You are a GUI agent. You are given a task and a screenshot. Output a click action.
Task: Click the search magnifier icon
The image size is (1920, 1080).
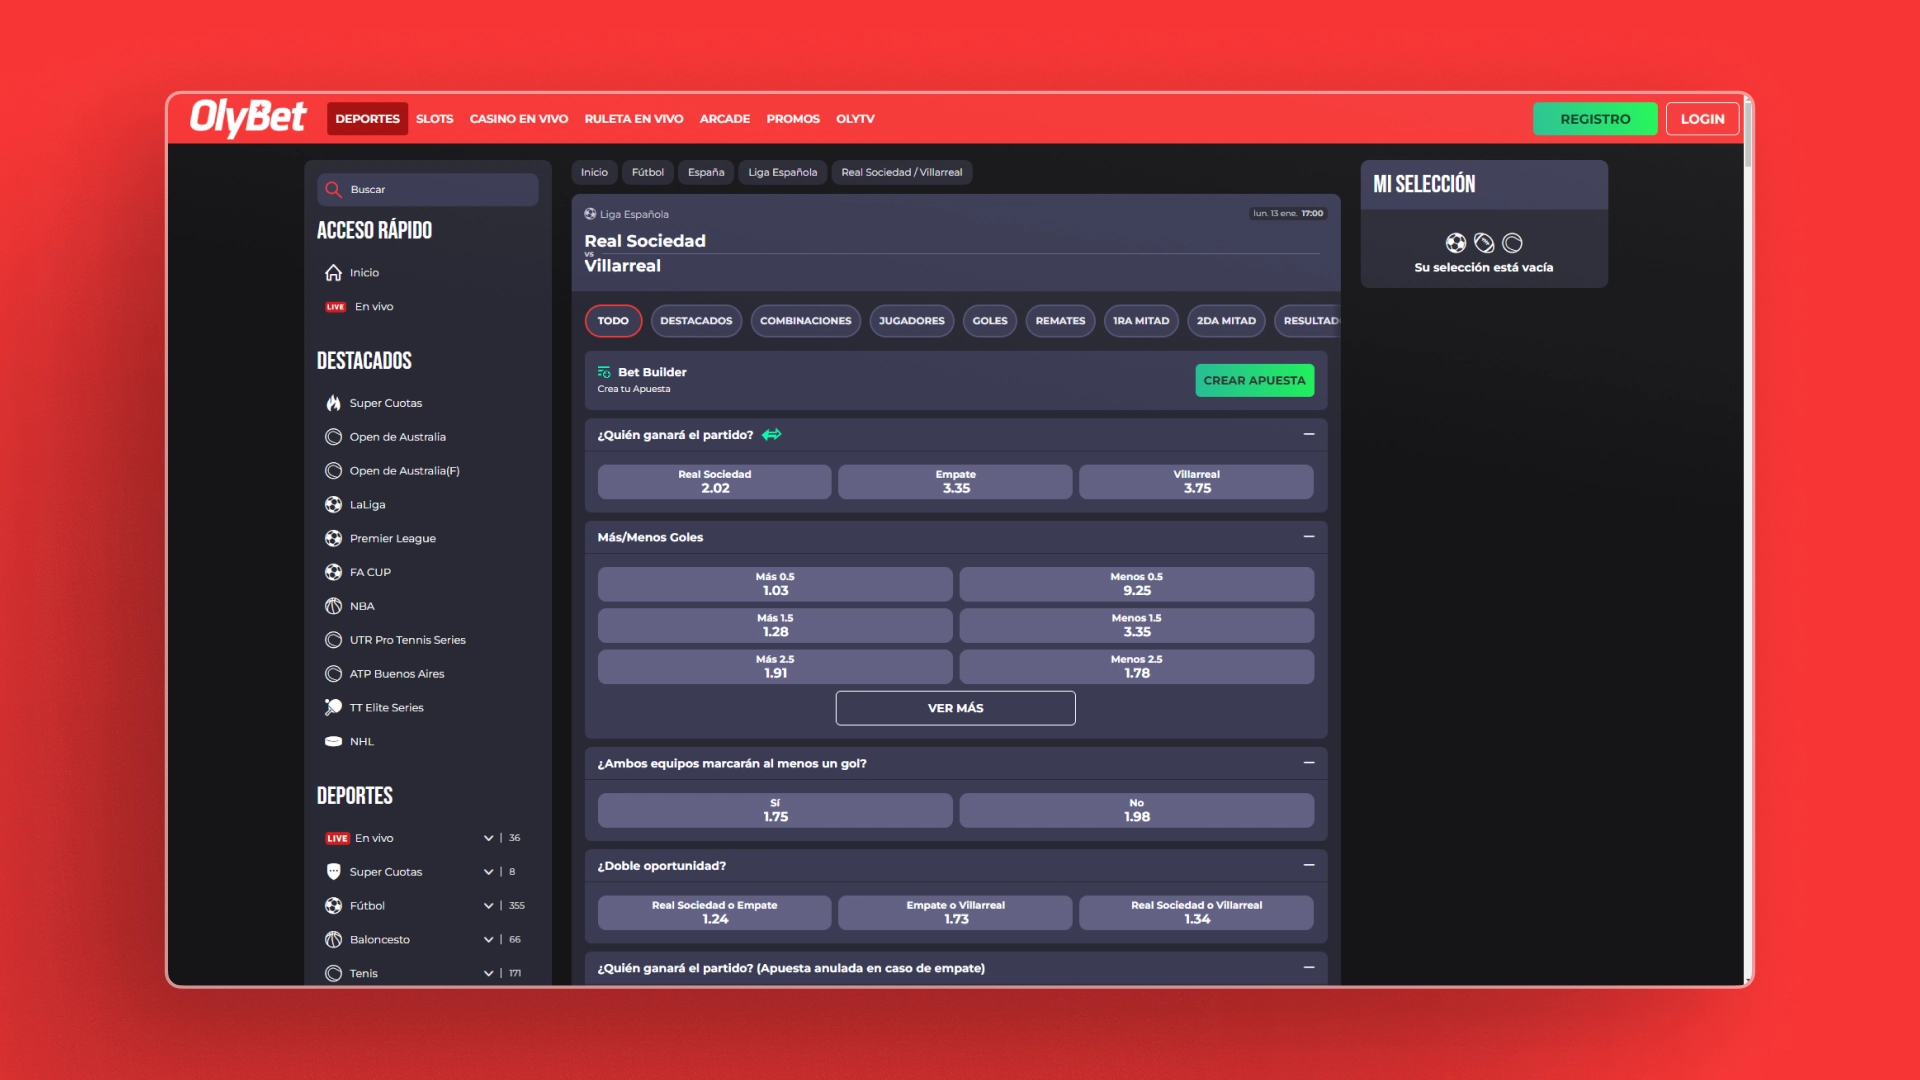click(333, 190)
